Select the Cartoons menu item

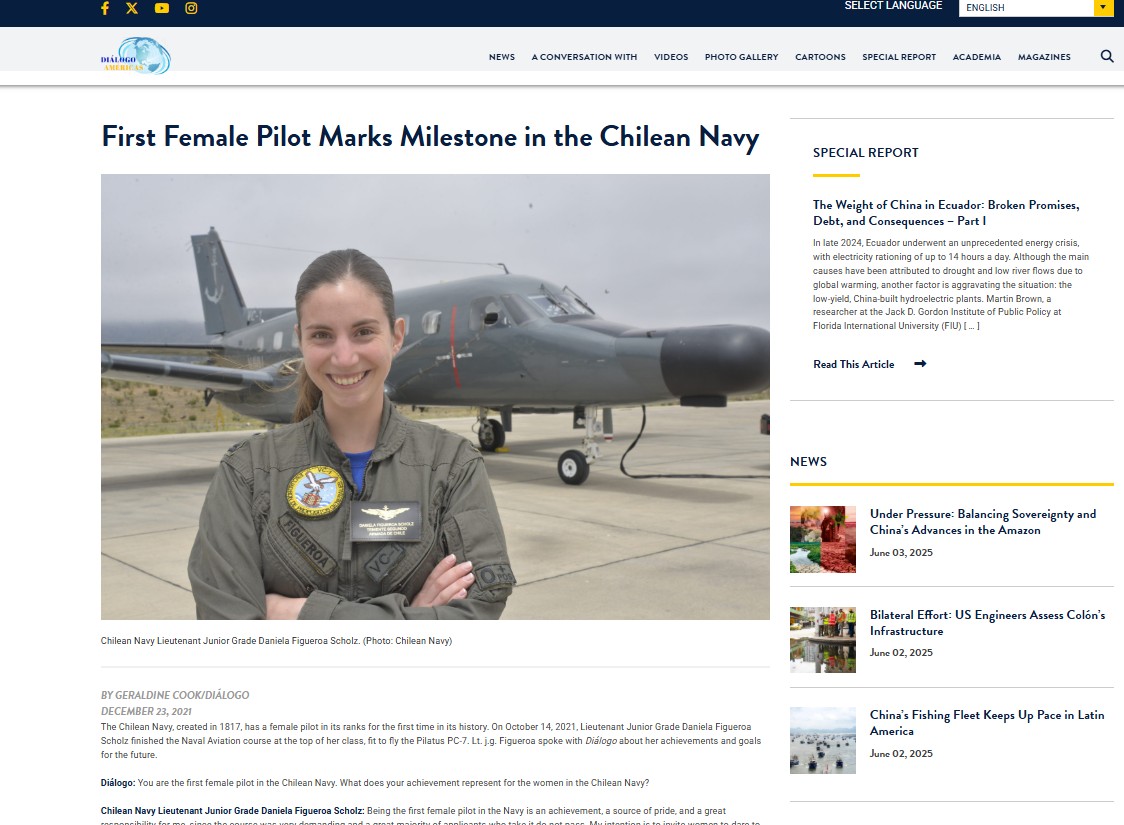point(820,57)
